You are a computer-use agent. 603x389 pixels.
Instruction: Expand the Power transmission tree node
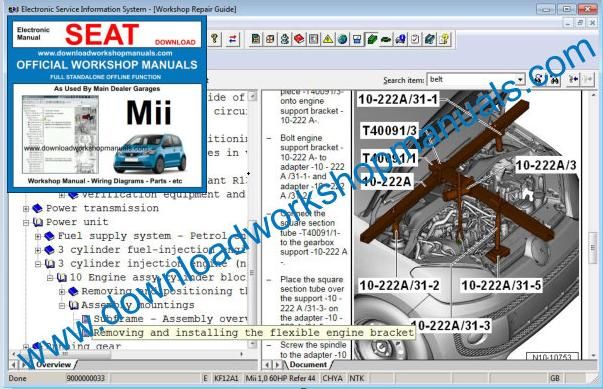(x=26, y=209)
